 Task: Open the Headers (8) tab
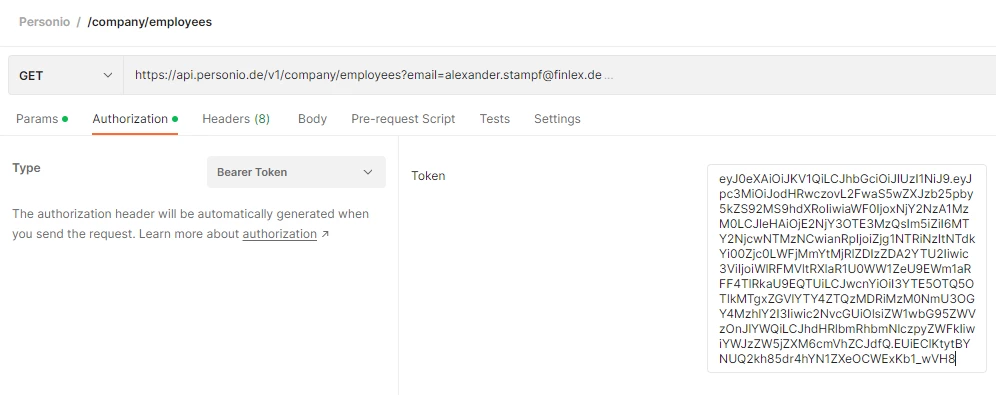click(x=236, y=119)
